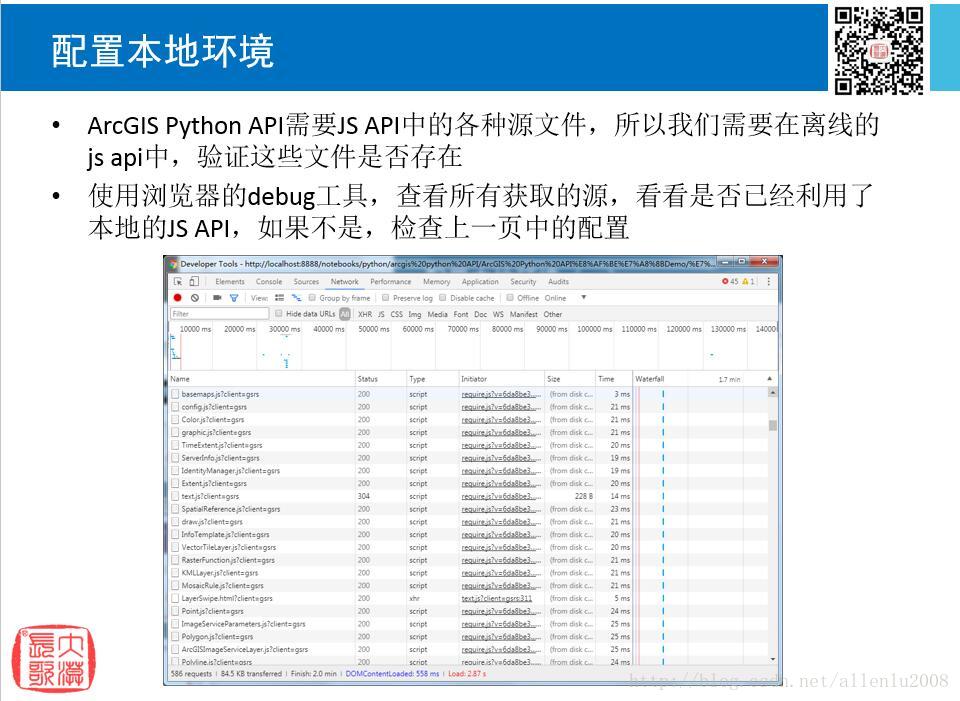The image size is (960, 701).
Task: Select graphic.js request row checkbox icon
Action: pyautogui.click(x=176, y=432)
